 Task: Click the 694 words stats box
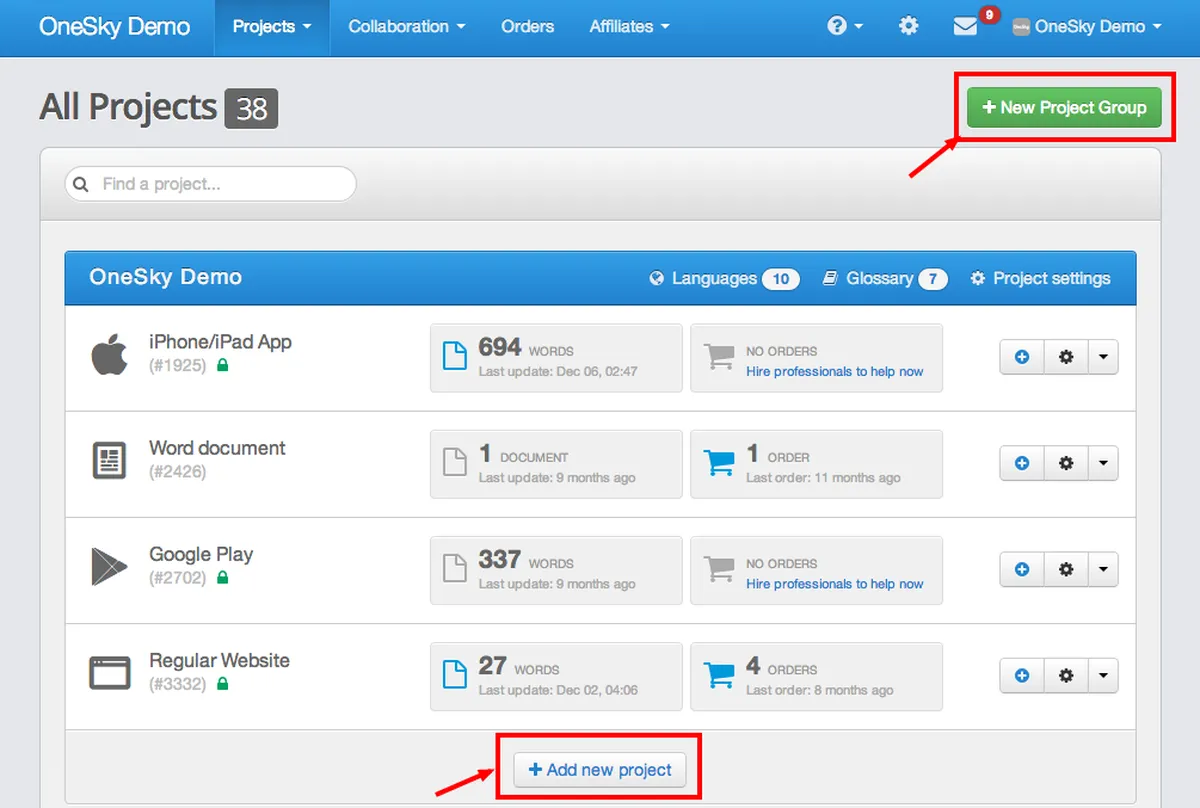point(556,357)
